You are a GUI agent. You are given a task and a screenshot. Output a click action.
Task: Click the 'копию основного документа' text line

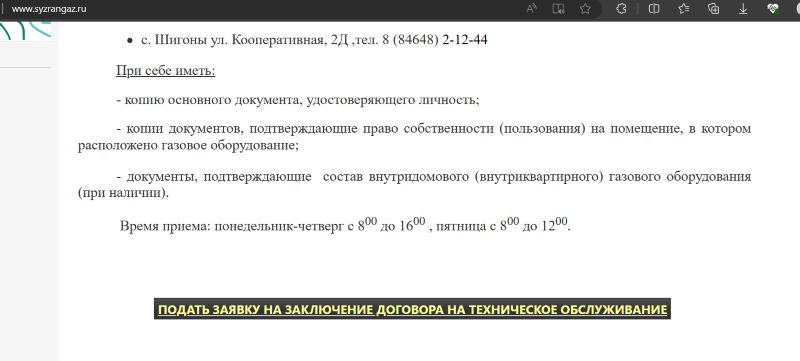(298, 100)
